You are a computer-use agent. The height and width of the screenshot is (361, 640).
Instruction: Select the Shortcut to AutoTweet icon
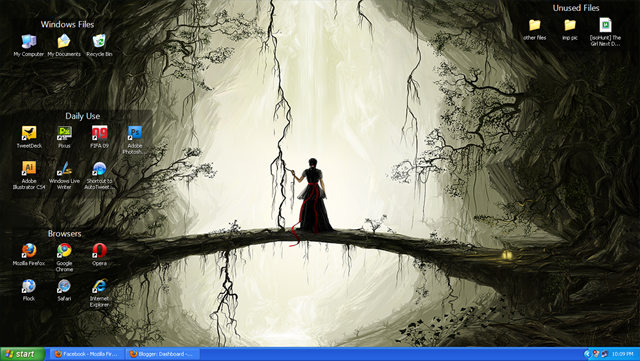coord(99,175)
